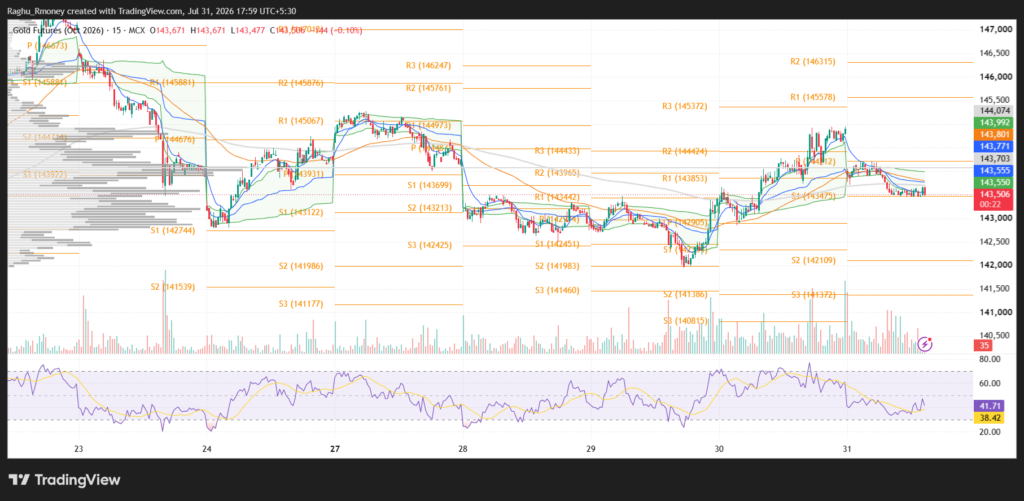Click the 146,000 price axis label
The image size is (1024, 501).
point(995,76)
